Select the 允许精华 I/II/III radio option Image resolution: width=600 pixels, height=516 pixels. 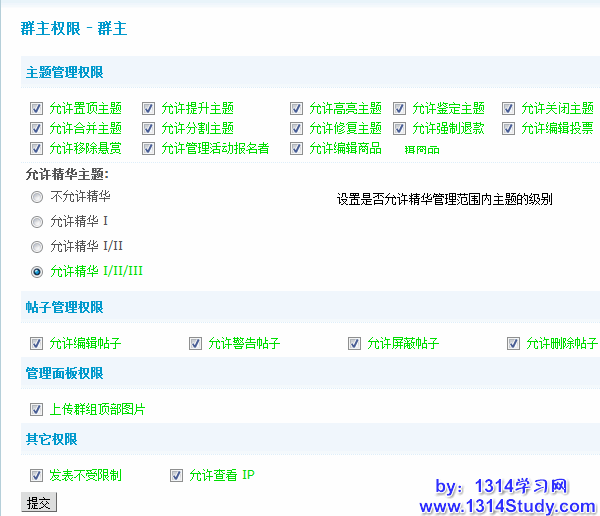[x=37, y=271]
